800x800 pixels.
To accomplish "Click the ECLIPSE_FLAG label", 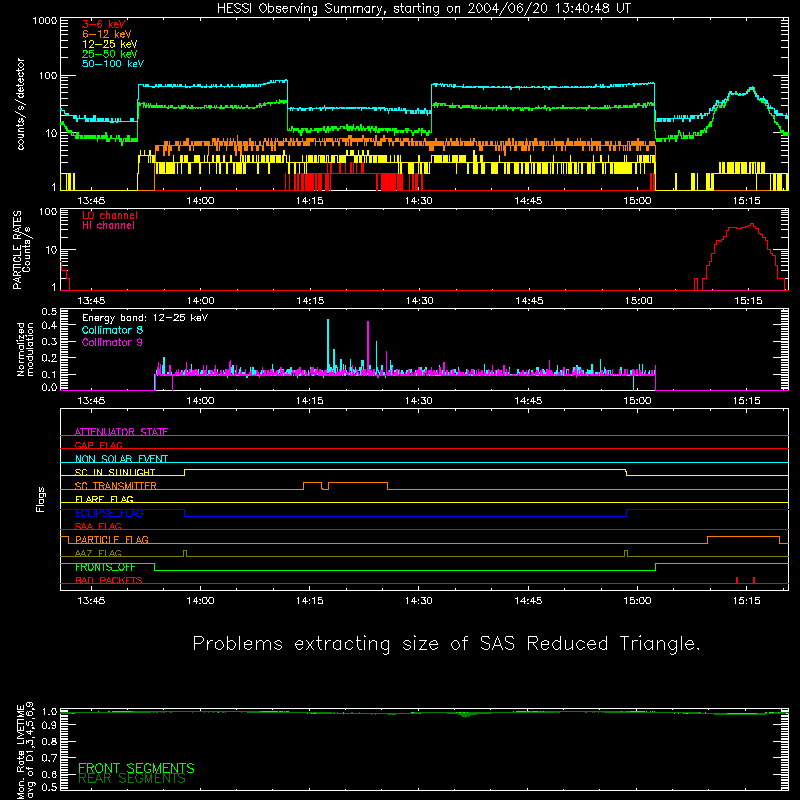I will tap(109, 513).
